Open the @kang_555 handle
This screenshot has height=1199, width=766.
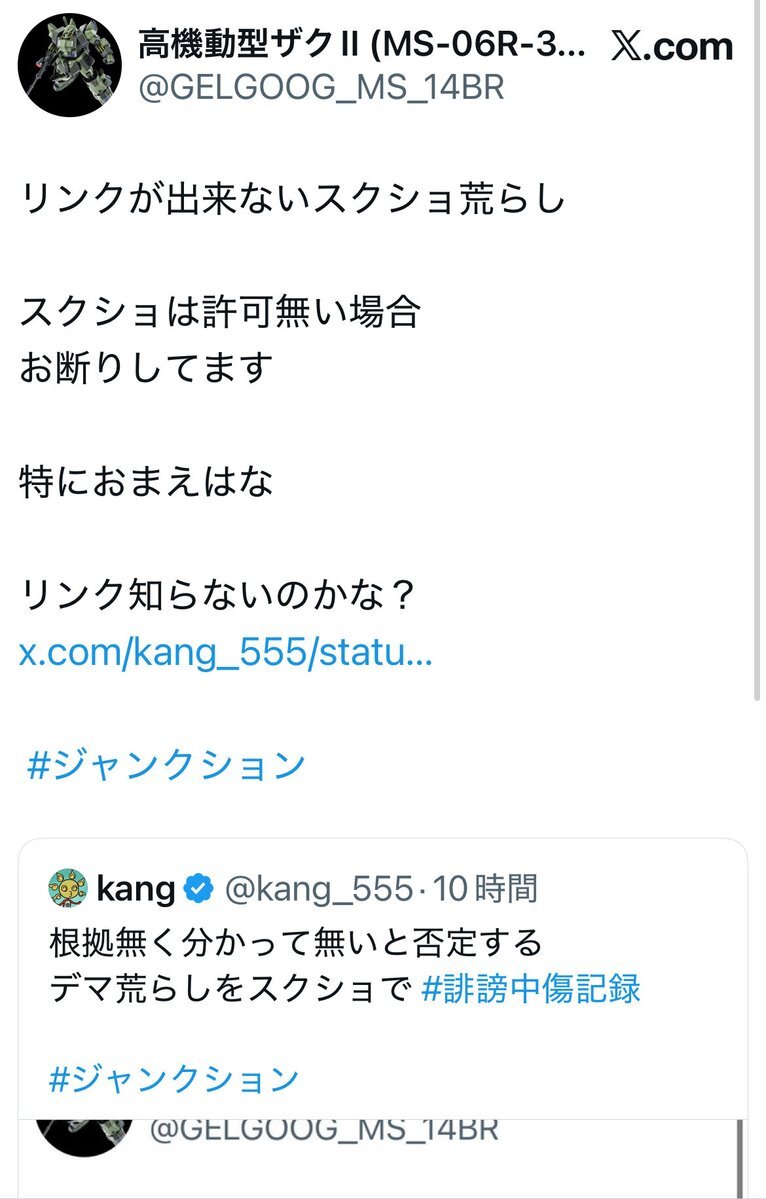[316, 887]
